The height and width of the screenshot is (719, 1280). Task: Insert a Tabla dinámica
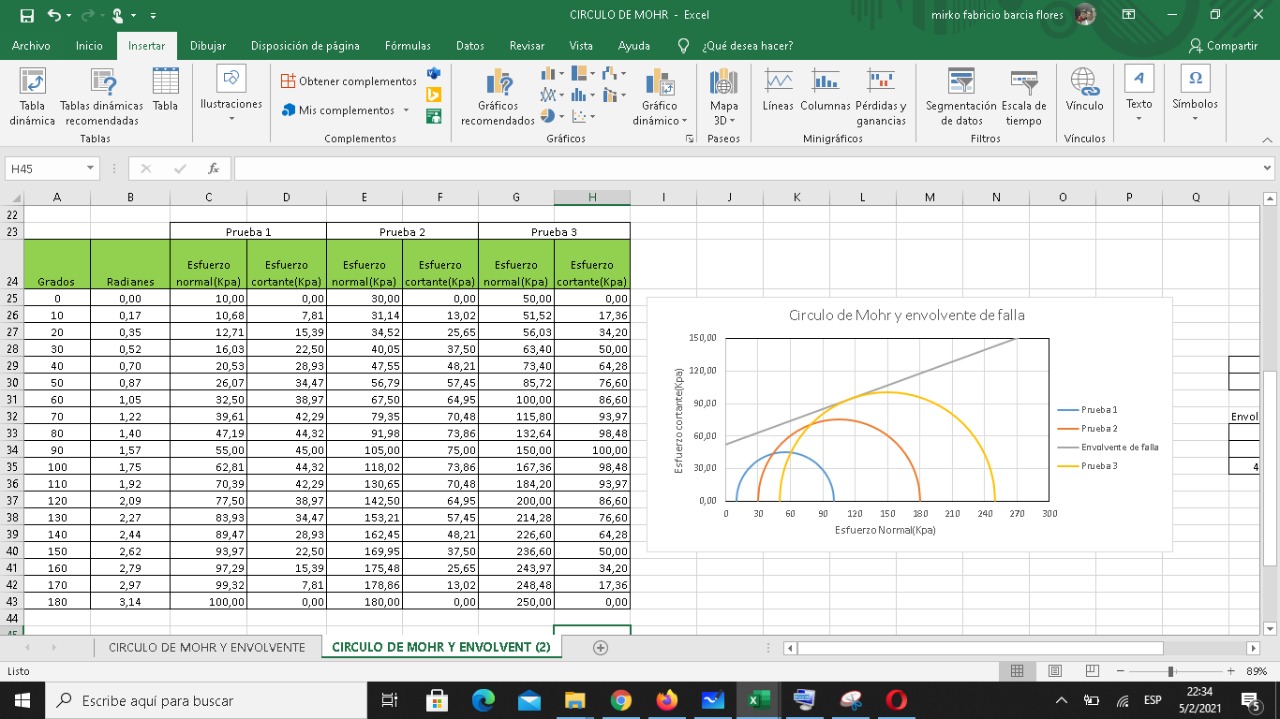click(32, 97)
